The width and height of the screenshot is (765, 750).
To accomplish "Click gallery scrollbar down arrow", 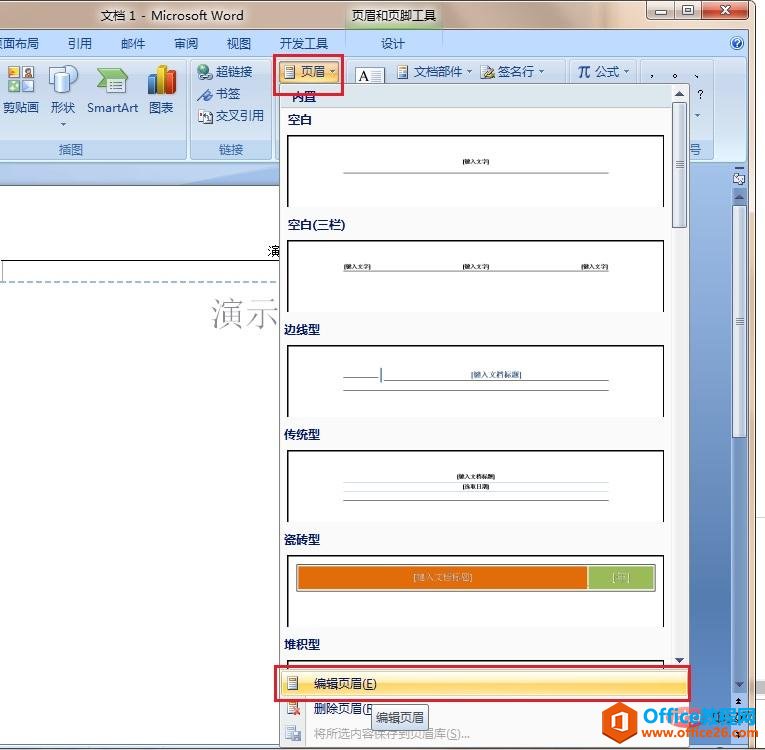I will point(679,660).
